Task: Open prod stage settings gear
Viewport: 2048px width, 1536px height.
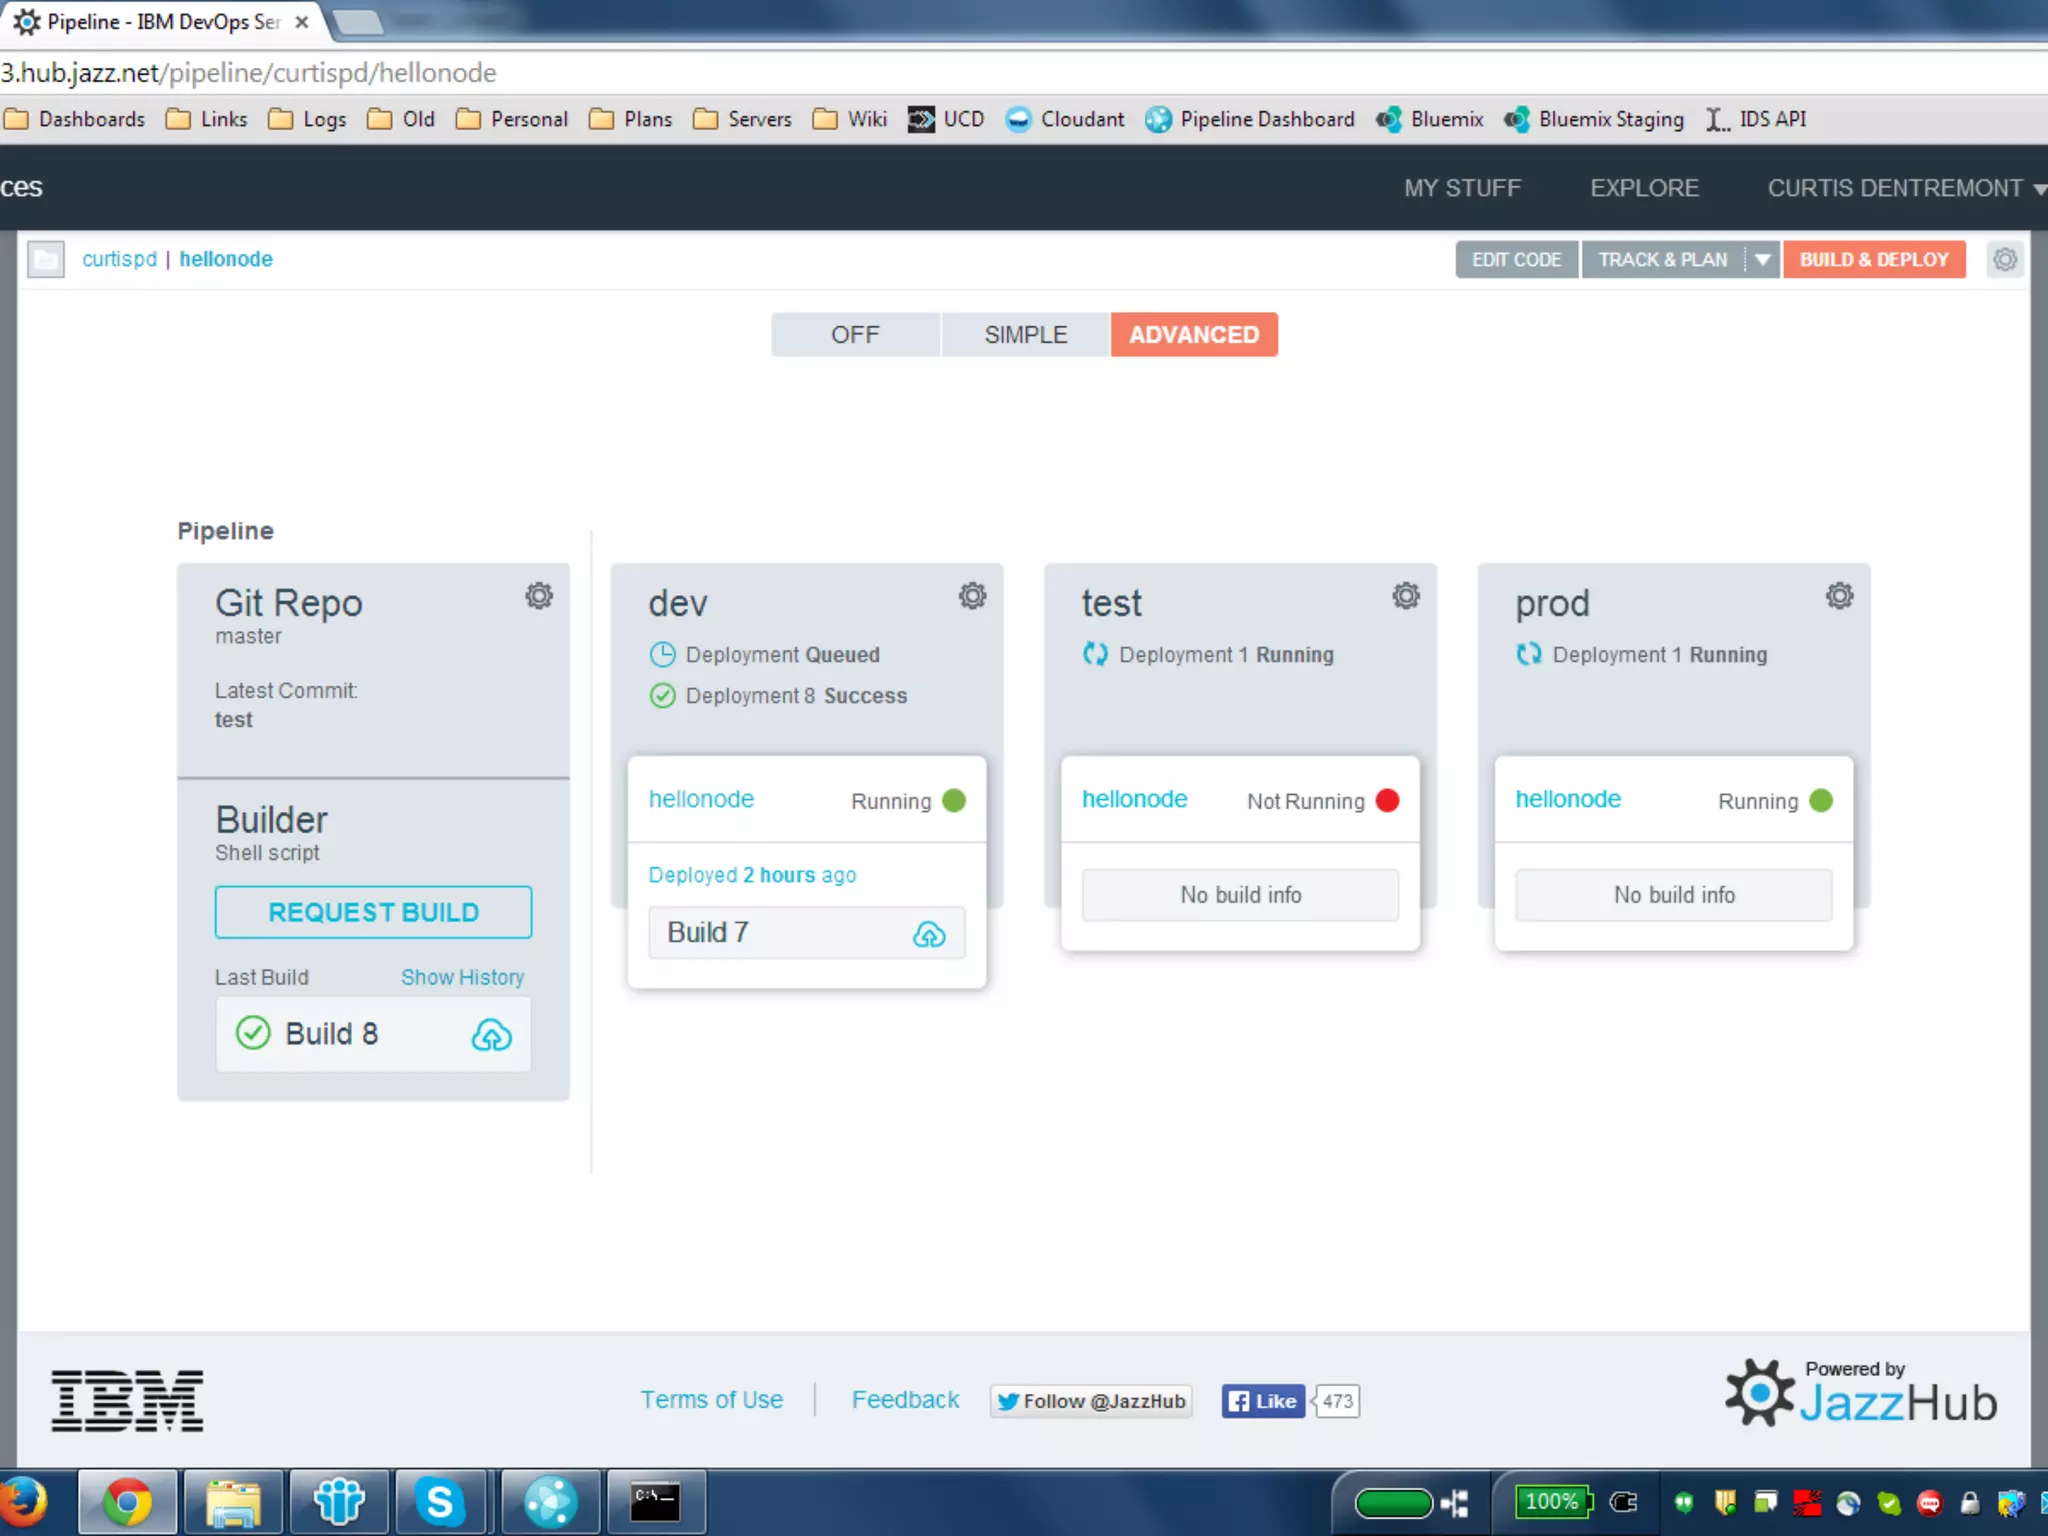Action: 1839,596
